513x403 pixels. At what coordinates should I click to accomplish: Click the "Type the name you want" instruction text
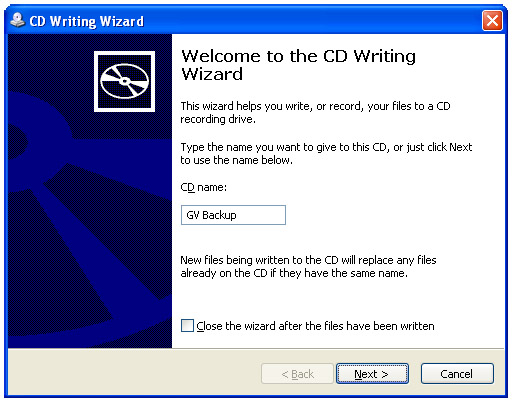[326, 153]
